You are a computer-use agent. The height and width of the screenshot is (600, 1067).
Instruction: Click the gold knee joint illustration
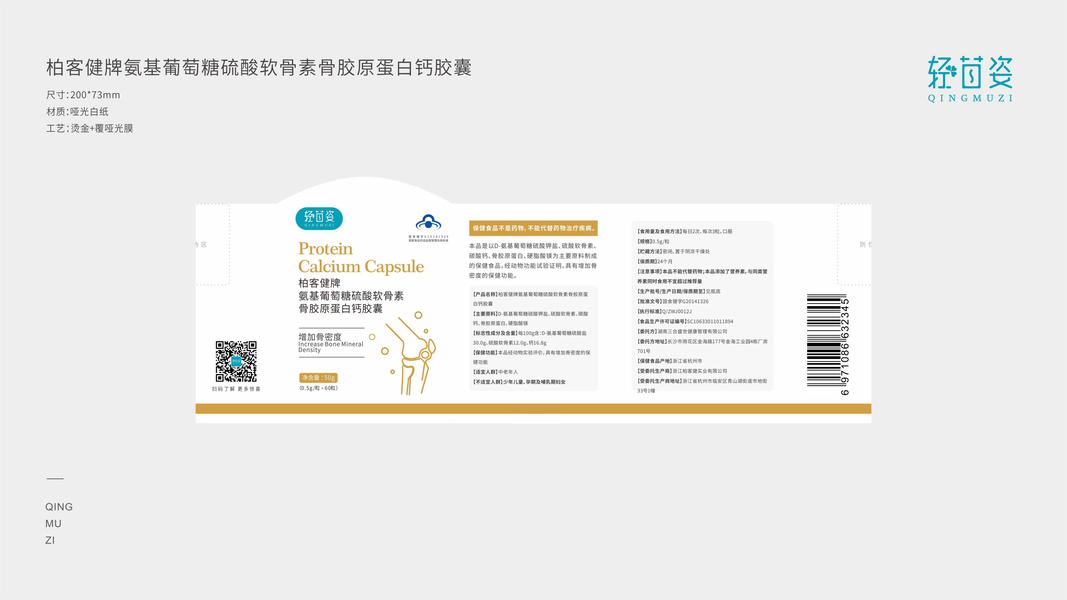pos(410,355)
